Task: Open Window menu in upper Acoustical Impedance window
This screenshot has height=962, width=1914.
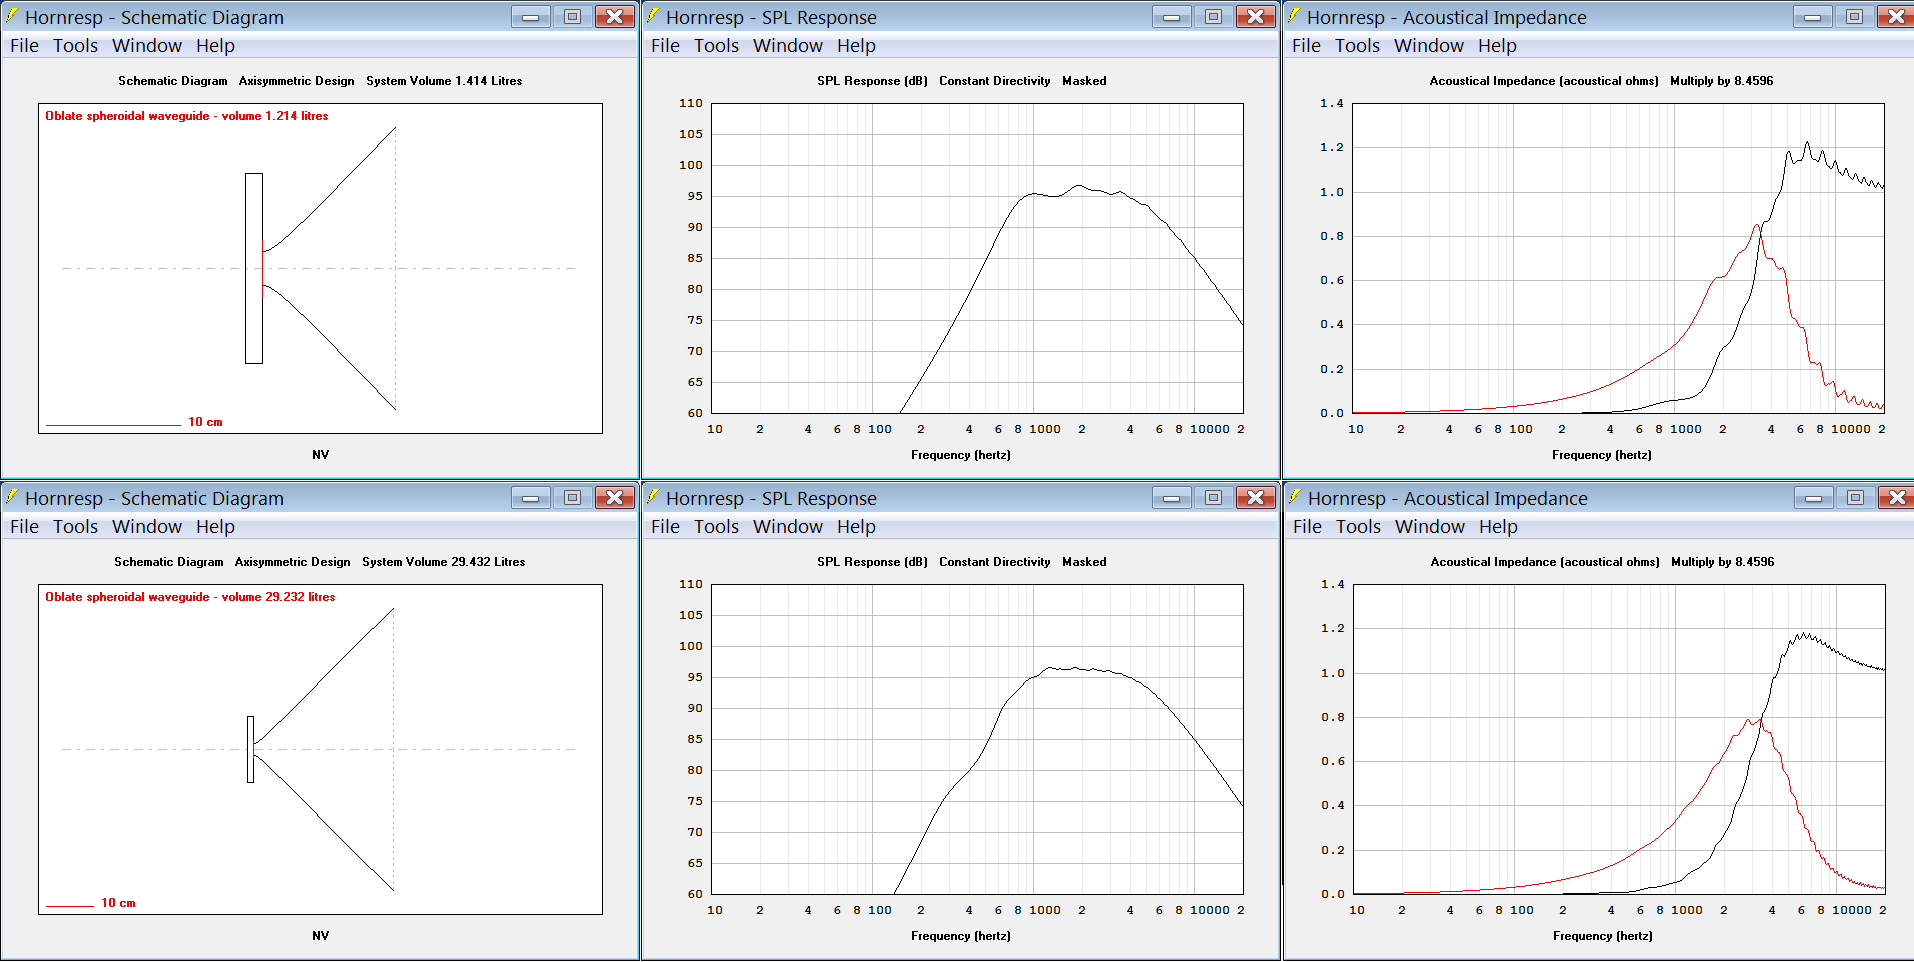Action: tap(1429, 46)
